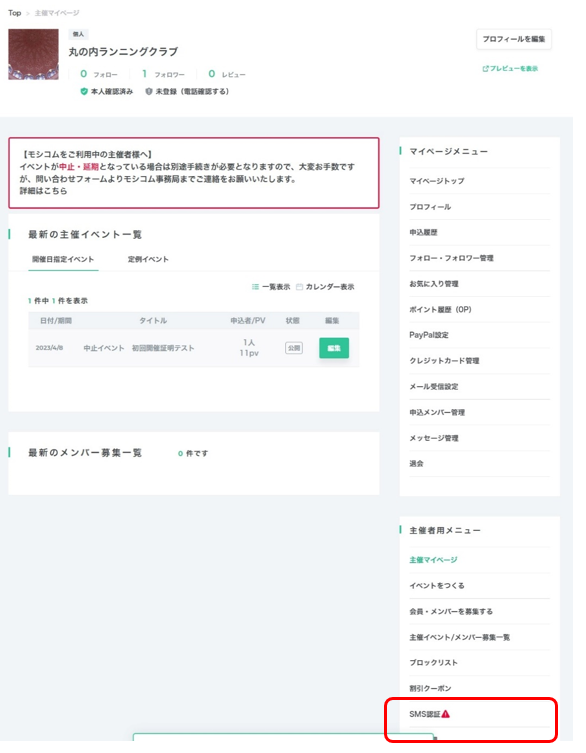Click the calendar view icon
The height and width of the screenshot is (753, 586).
coord(299,287)
